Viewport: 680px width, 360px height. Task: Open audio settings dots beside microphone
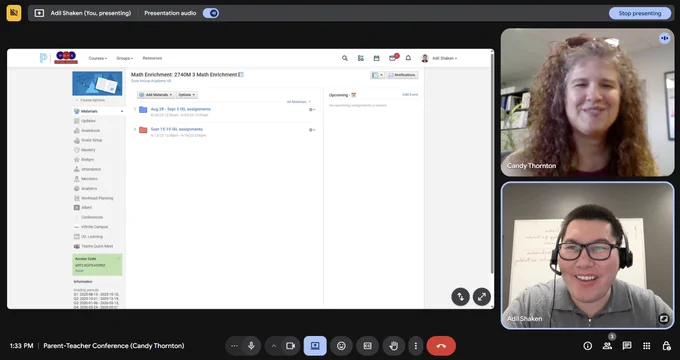(235, 346)
